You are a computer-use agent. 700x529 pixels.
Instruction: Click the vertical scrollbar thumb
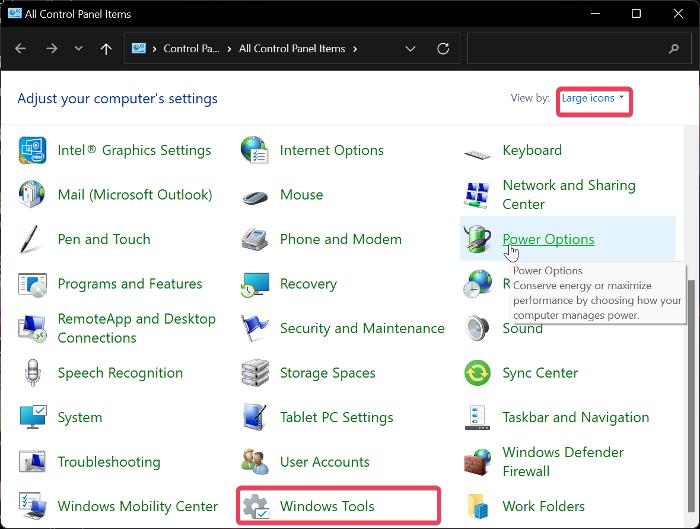[x=692, y=396]
